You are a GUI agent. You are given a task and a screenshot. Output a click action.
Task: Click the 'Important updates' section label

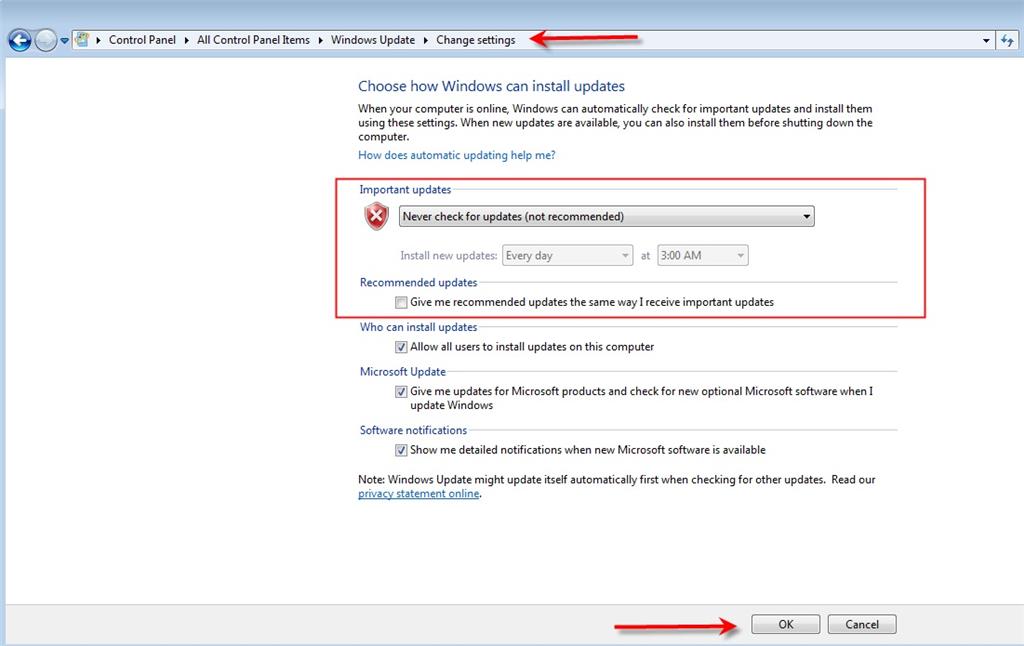point(405,189)
